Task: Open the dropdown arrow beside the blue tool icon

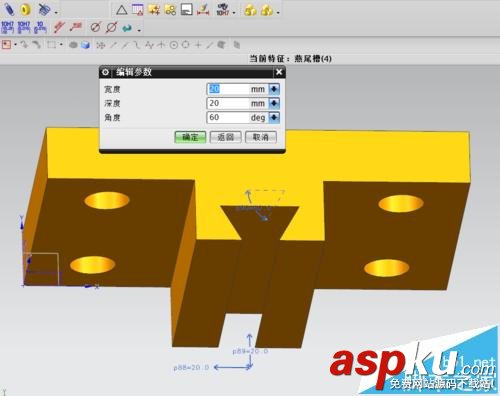Action: tap(56, 13)
